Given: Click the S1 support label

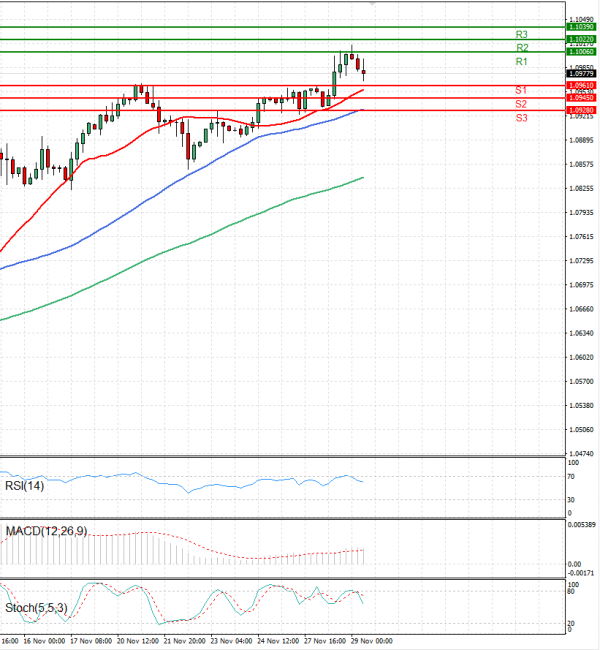Looking at the screenshot, I should (x=521, y=90).
